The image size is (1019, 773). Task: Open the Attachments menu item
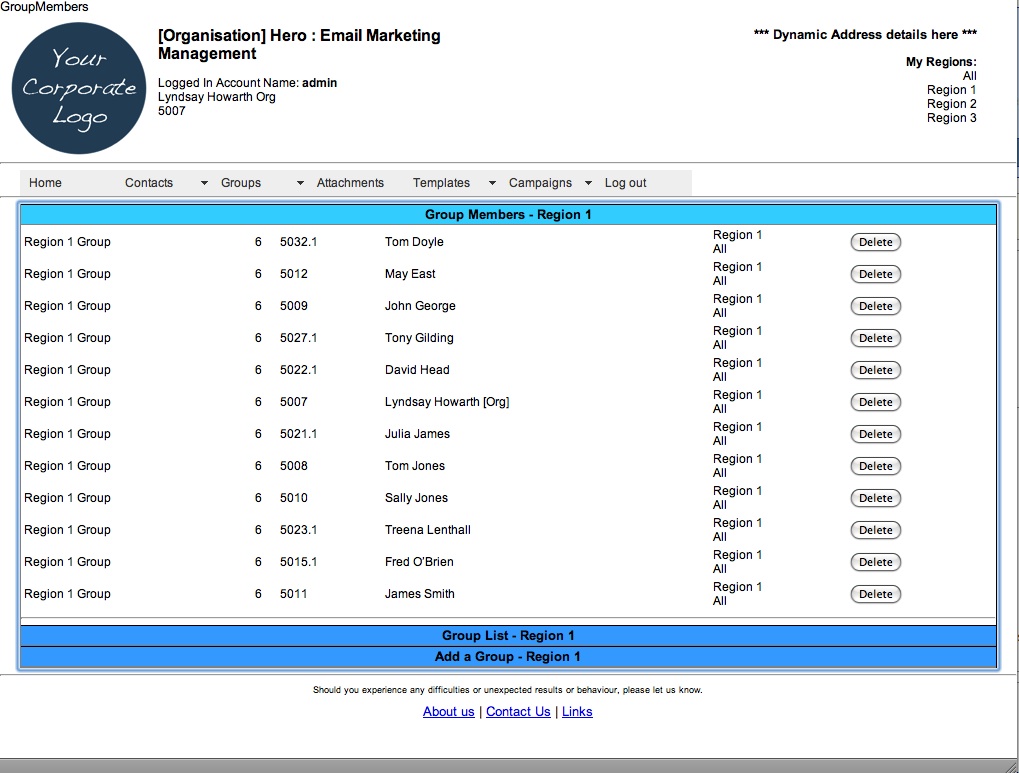click(x=350, y=183)
